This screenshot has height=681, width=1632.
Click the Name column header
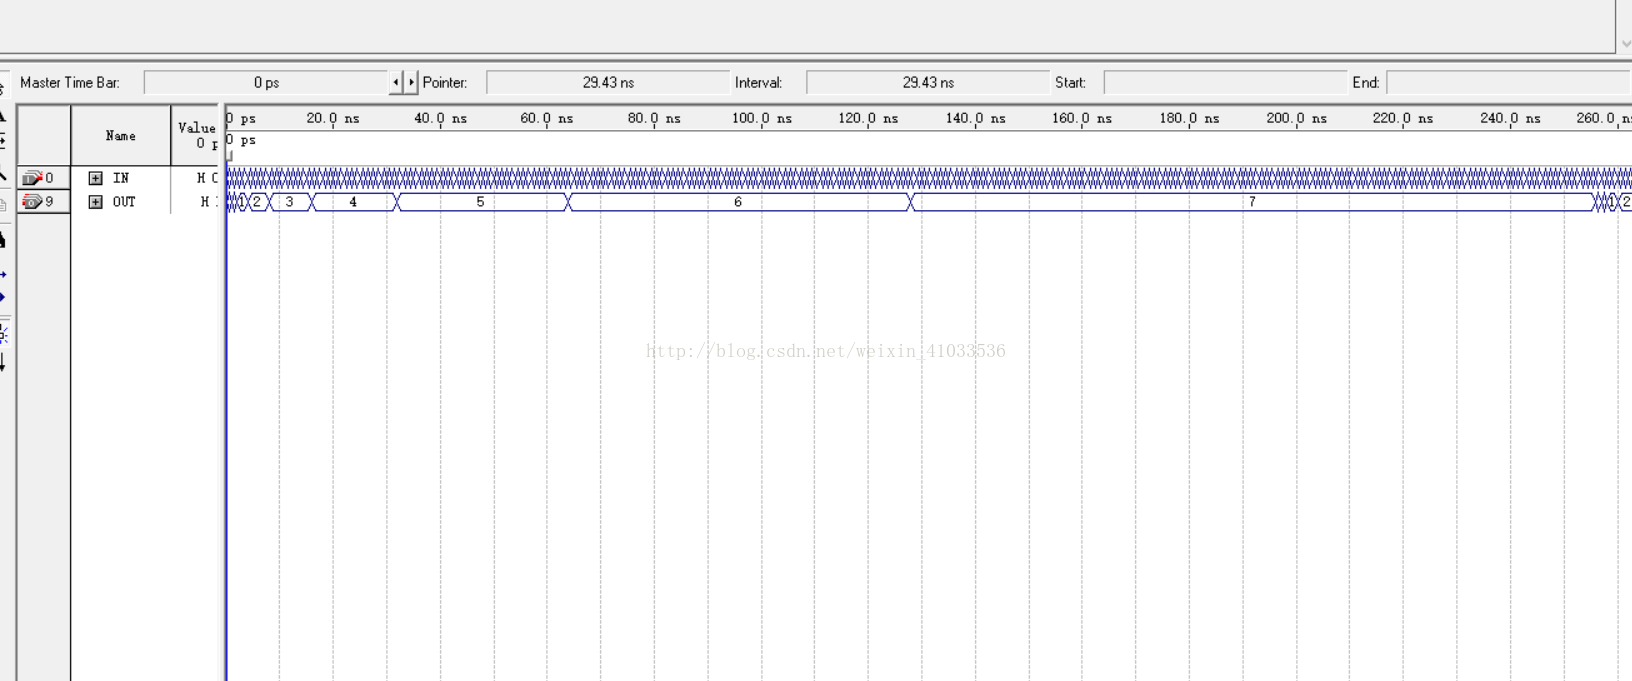click(x=121, y=136)
